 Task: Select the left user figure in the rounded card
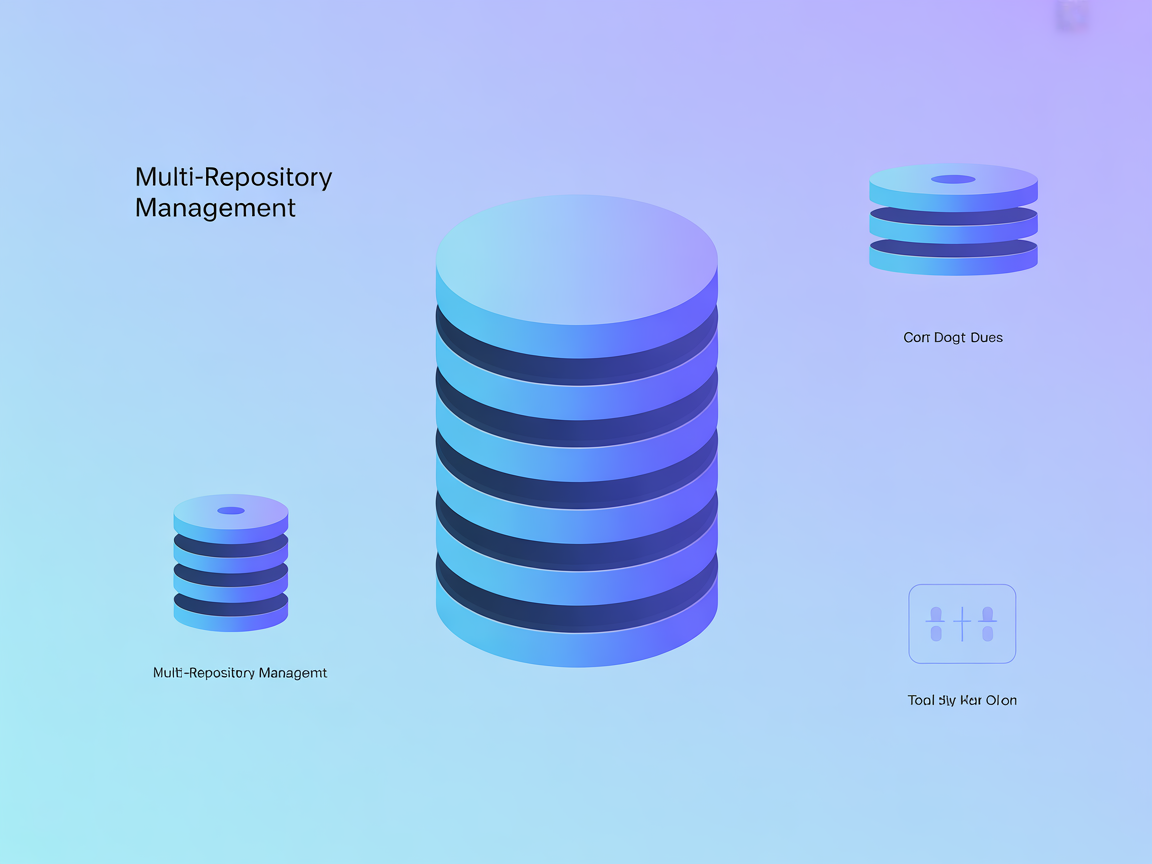click(x=934, y=625)
